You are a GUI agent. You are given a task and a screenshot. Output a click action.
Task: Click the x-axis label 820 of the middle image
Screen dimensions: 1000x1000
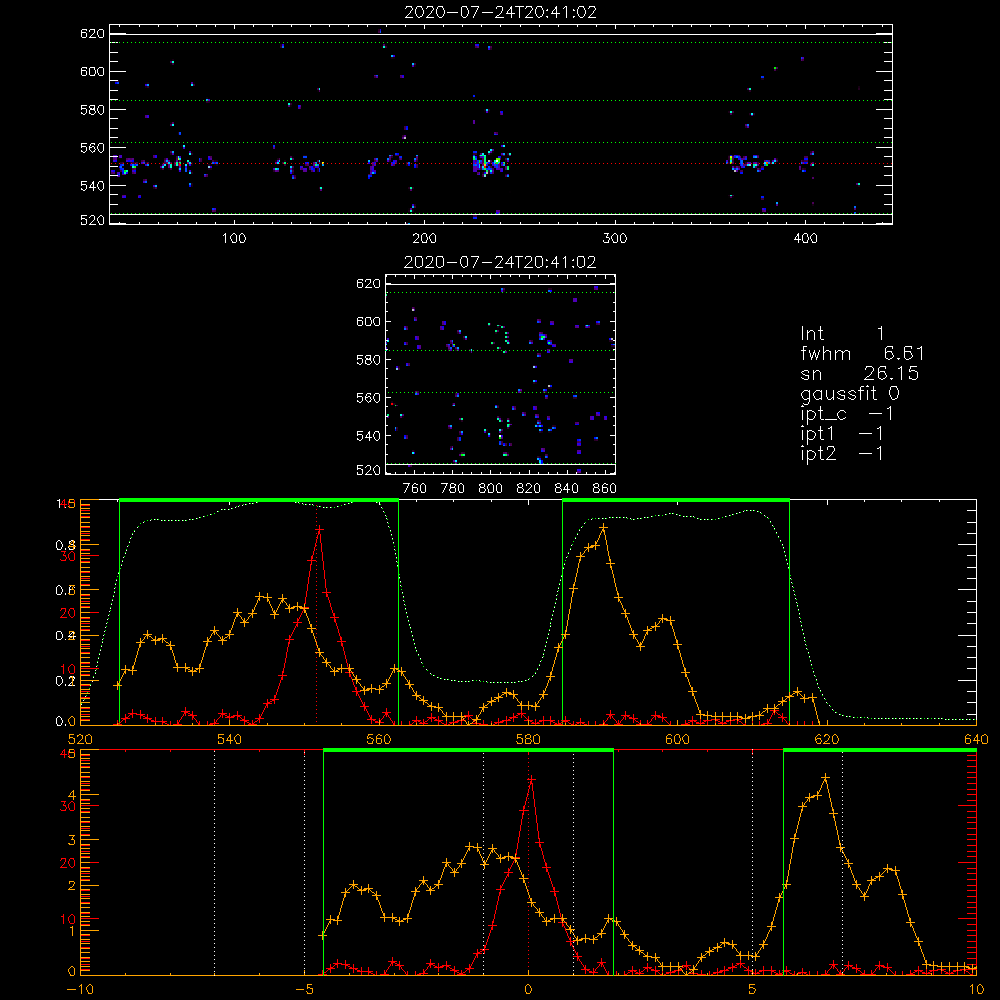[529, 489]
